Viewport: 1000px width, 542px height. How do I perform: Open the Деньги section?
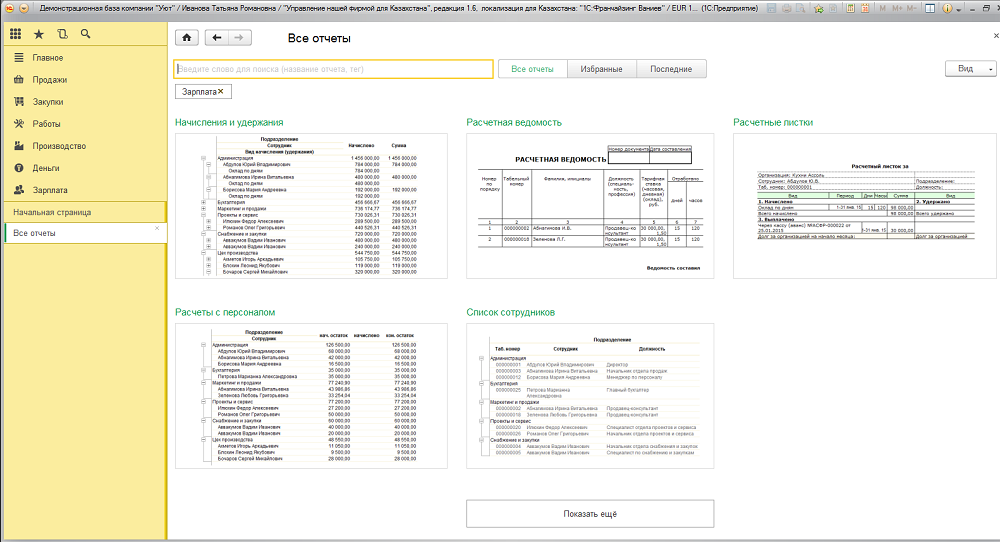pyautogui.click(x=46, y=168)
